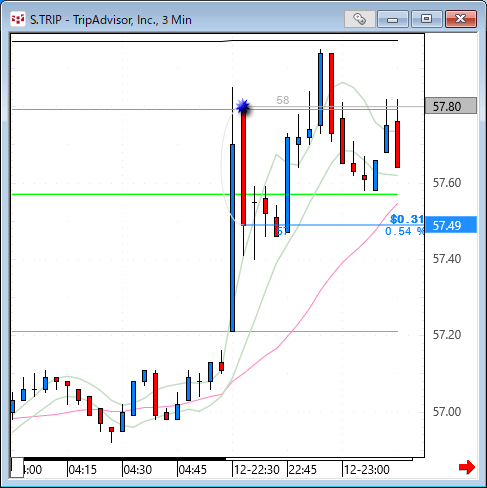Click the 04:15 time axis label
The width and height of the screenshot is (487, 488).
tap(82, 470)
